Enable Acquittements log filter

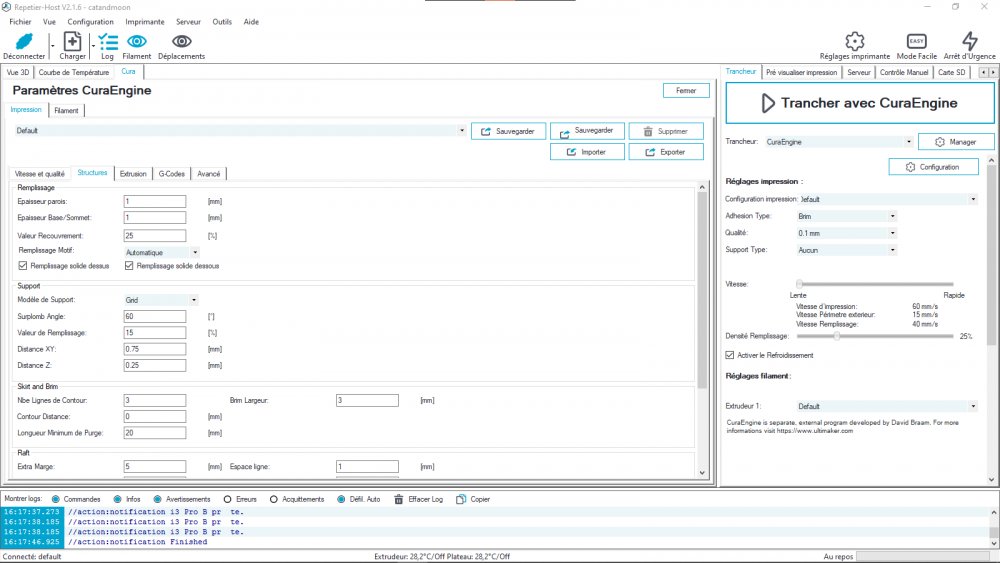click(x=274, y=499)
